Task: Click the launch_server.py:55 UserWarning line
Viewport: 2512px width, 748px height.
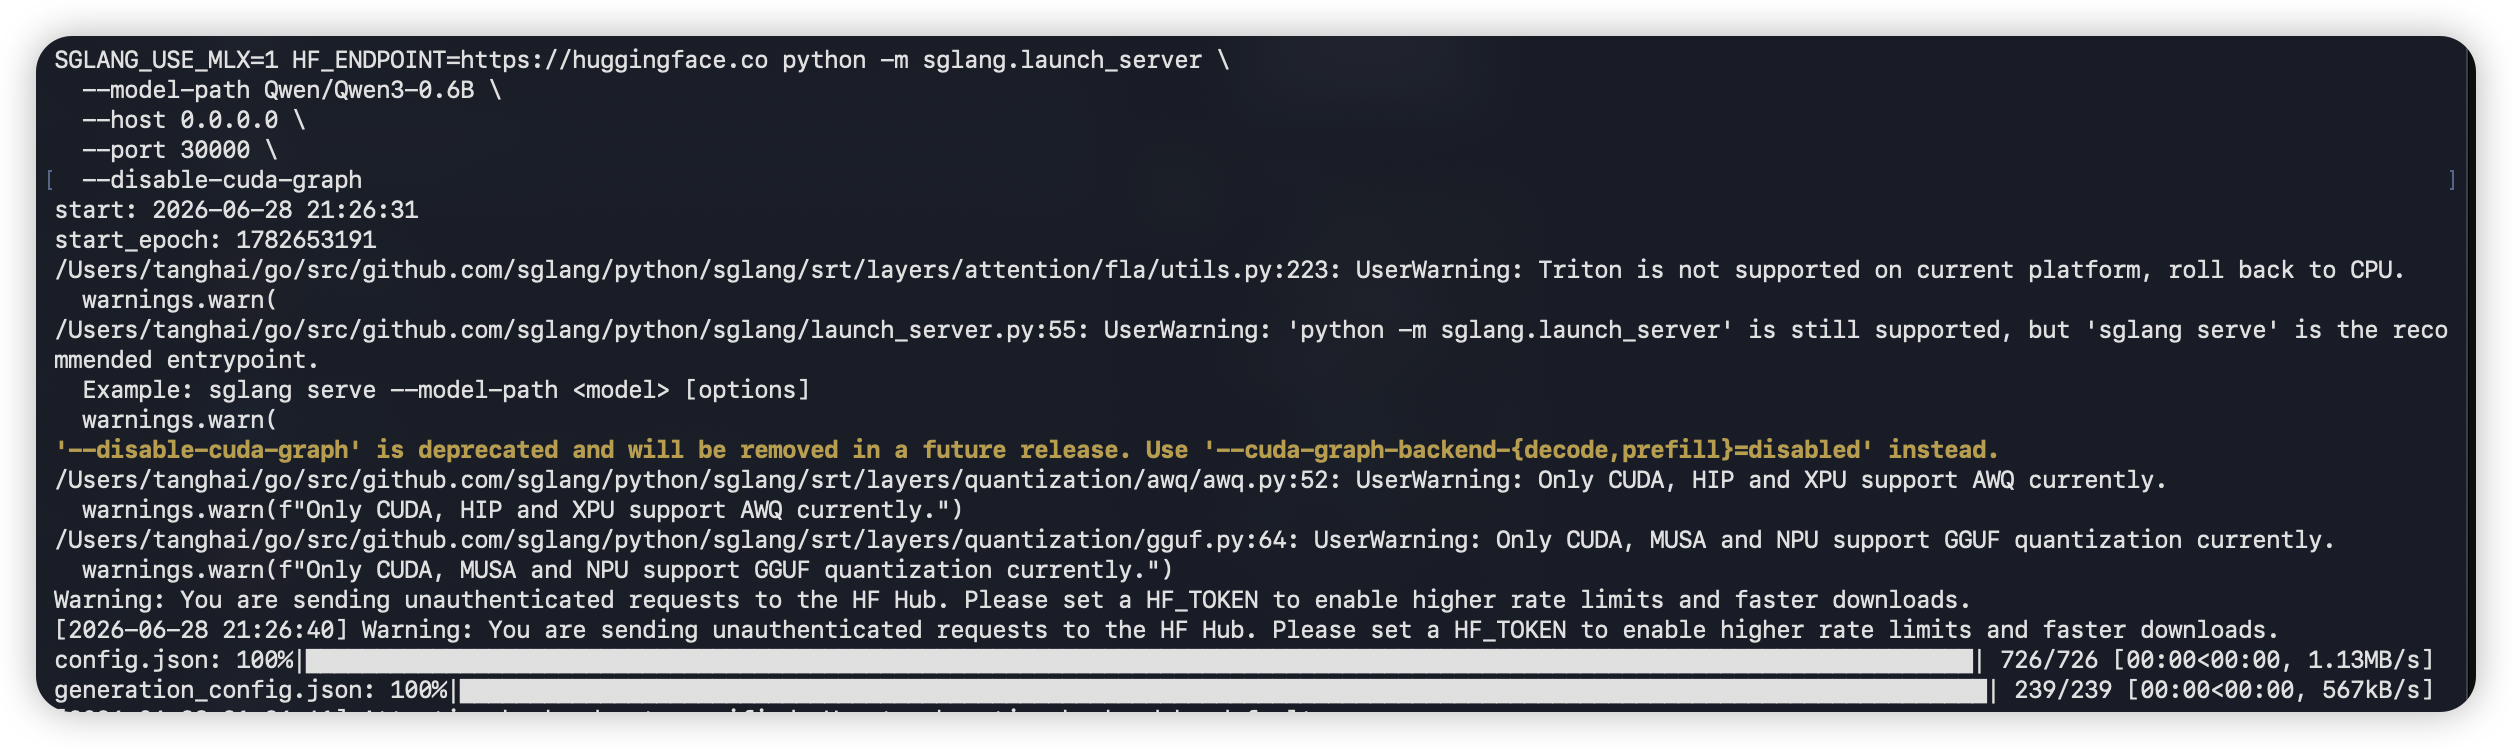Action: (1251, 330)
